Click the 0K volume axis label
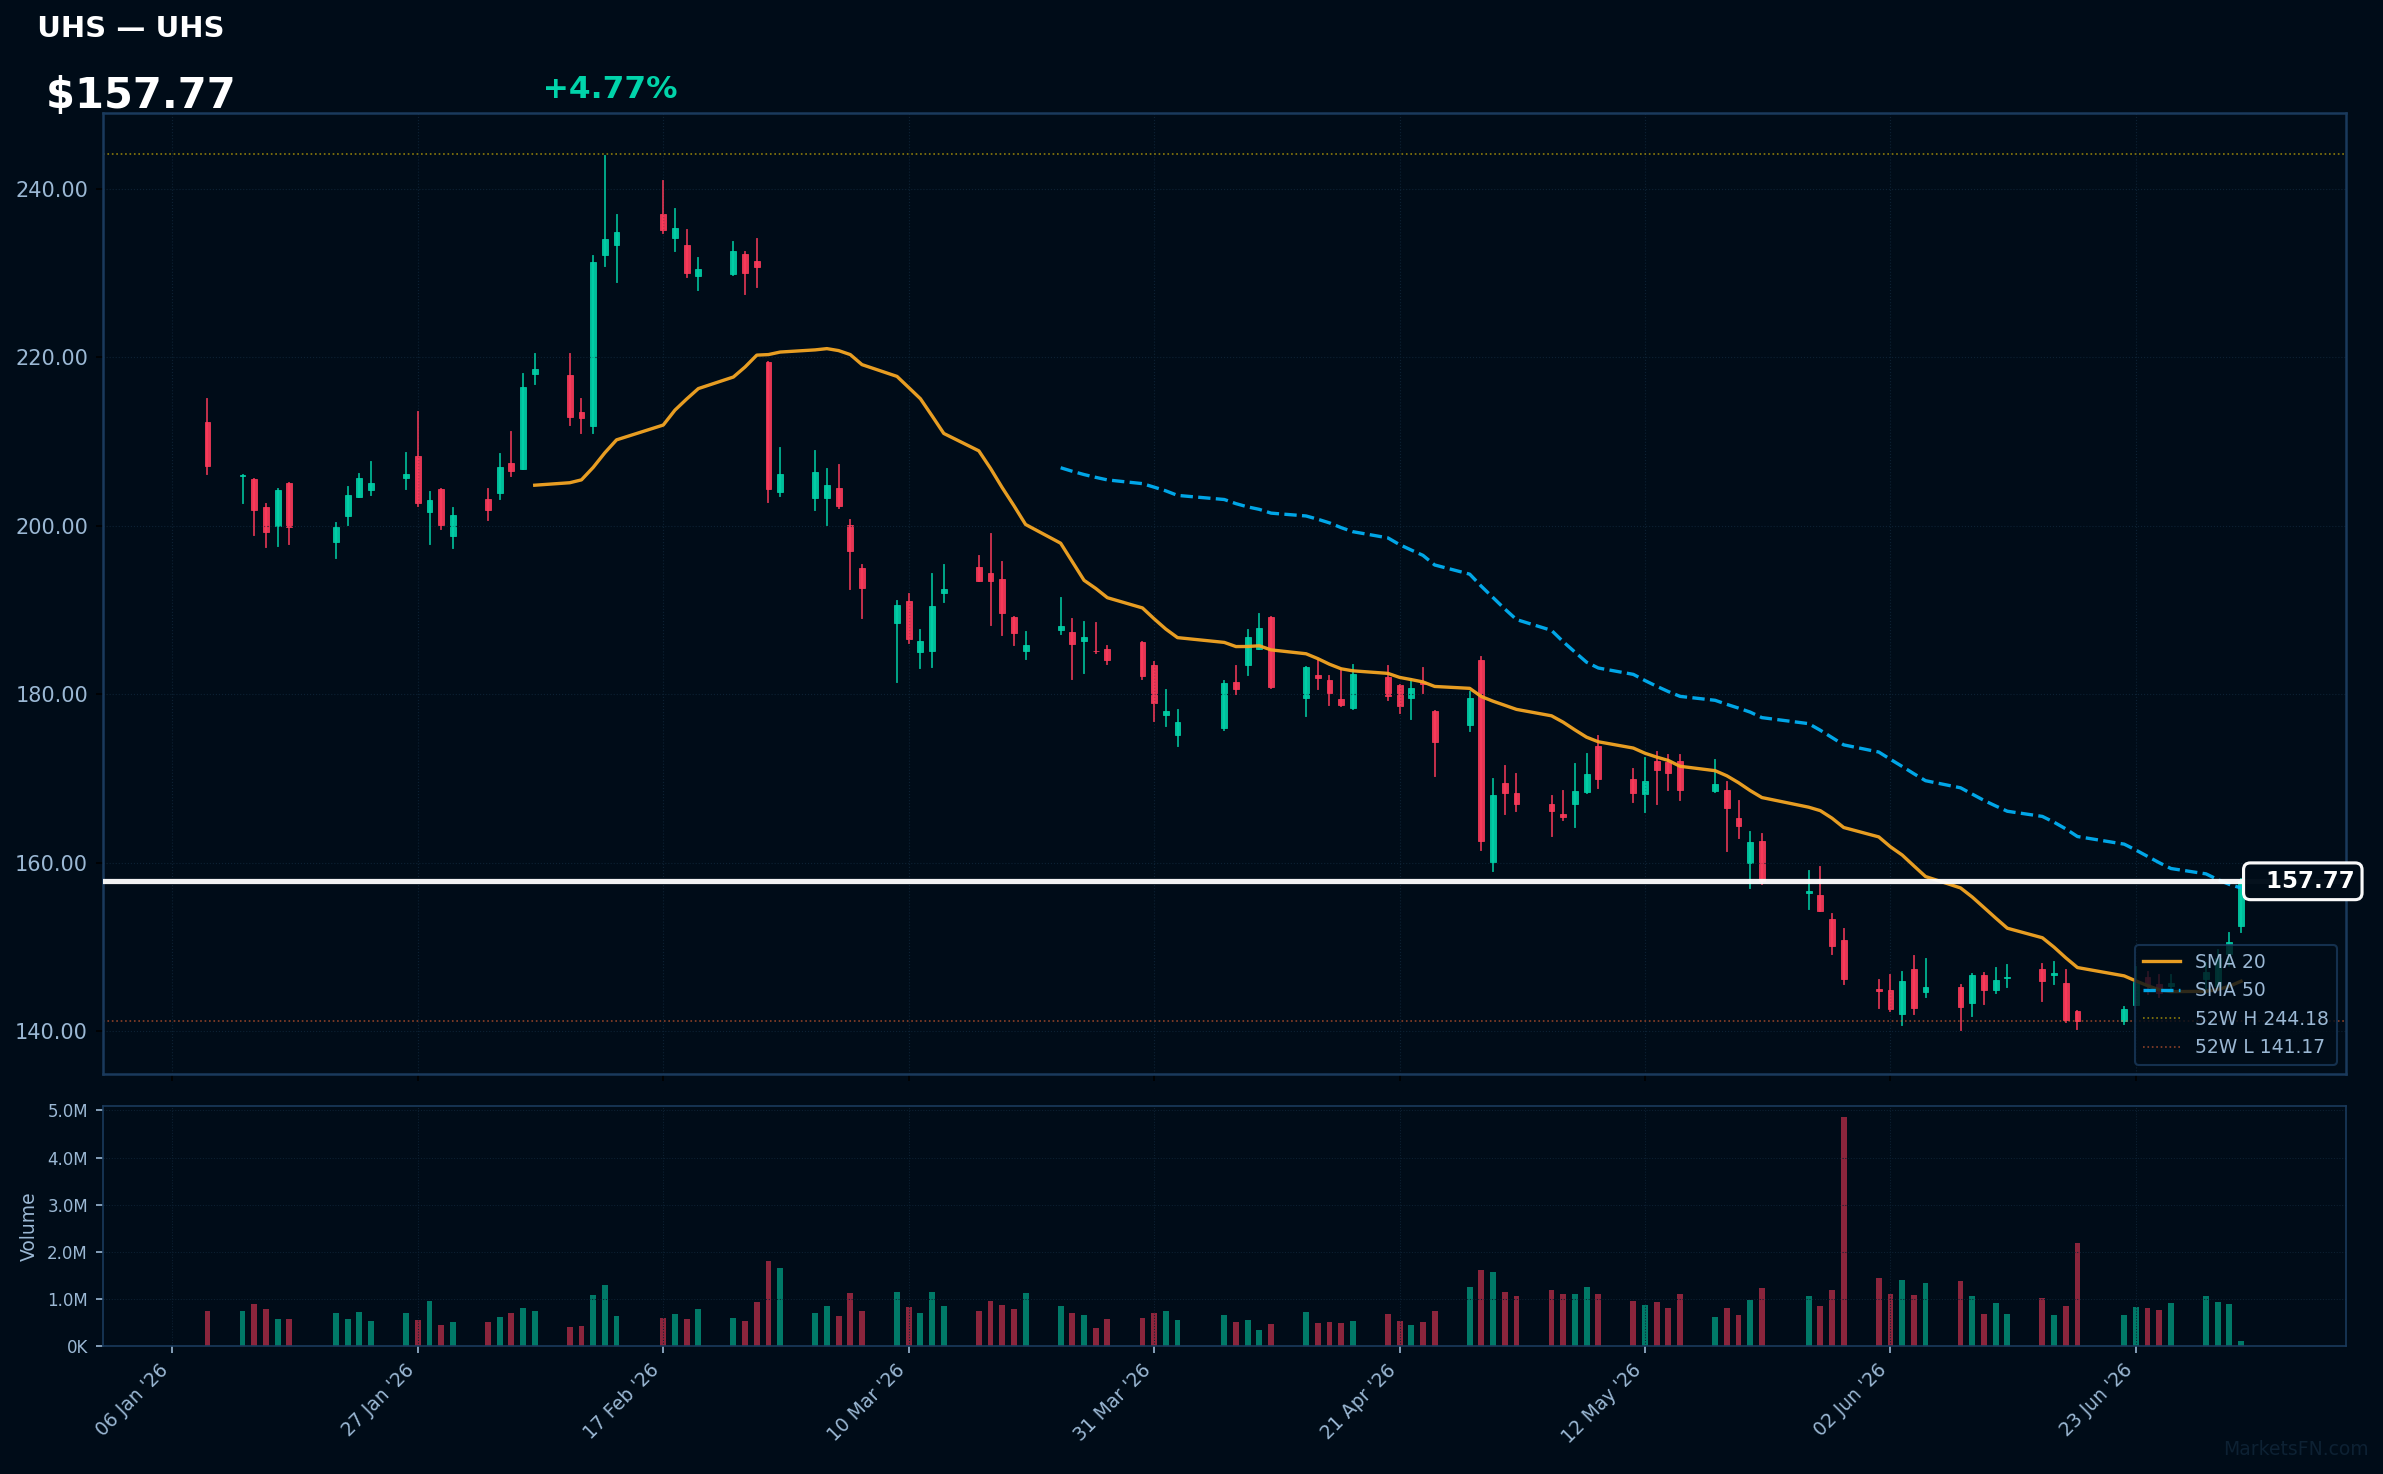Viewport: 2383px width, 1474px height. point(77,1347)
